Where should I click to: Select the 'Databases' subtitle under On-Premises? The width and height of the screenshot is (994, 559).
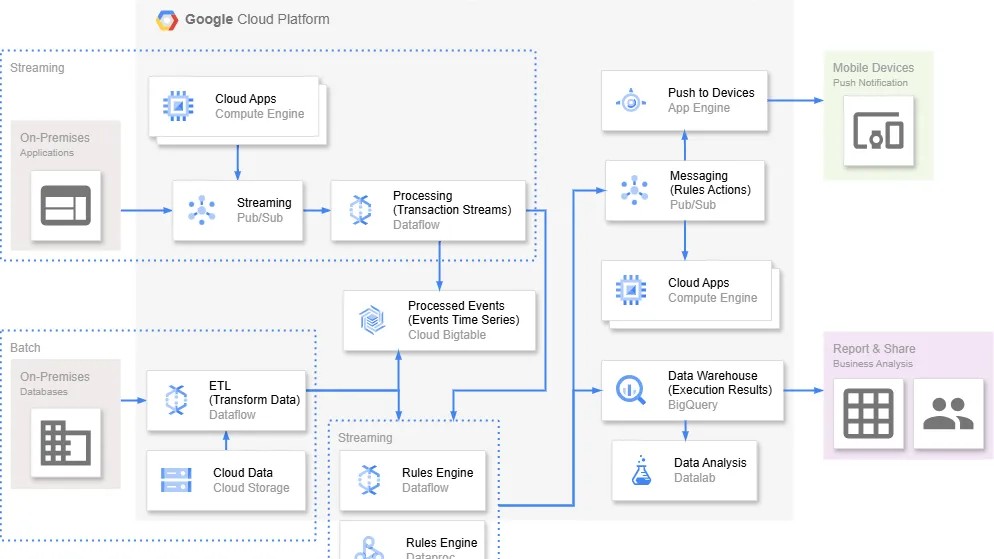tap(43, 392)
